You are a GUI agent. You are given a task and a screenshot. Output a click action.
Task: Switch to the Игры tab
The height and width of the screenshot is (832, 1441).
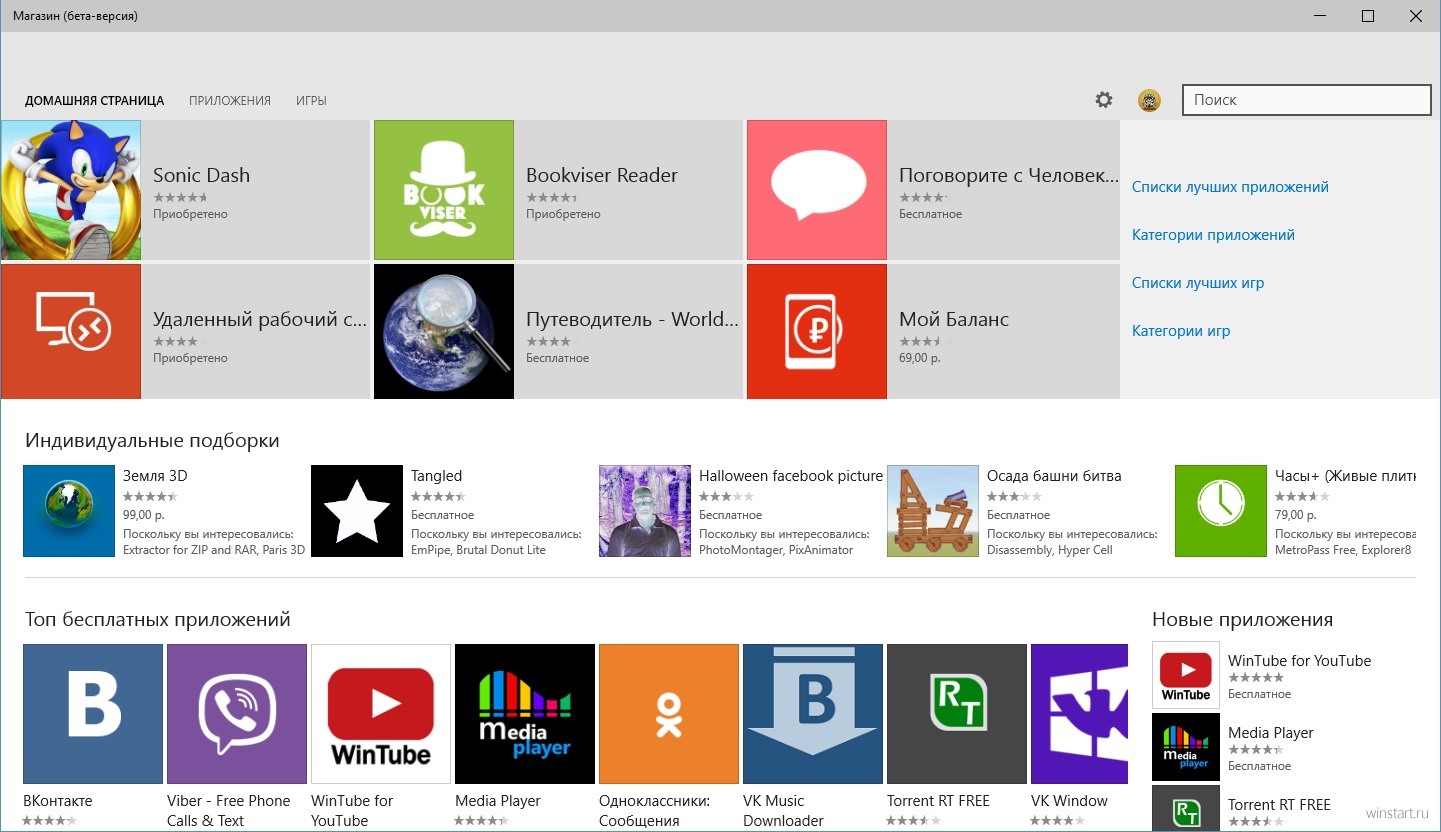[x=311, y=101]
